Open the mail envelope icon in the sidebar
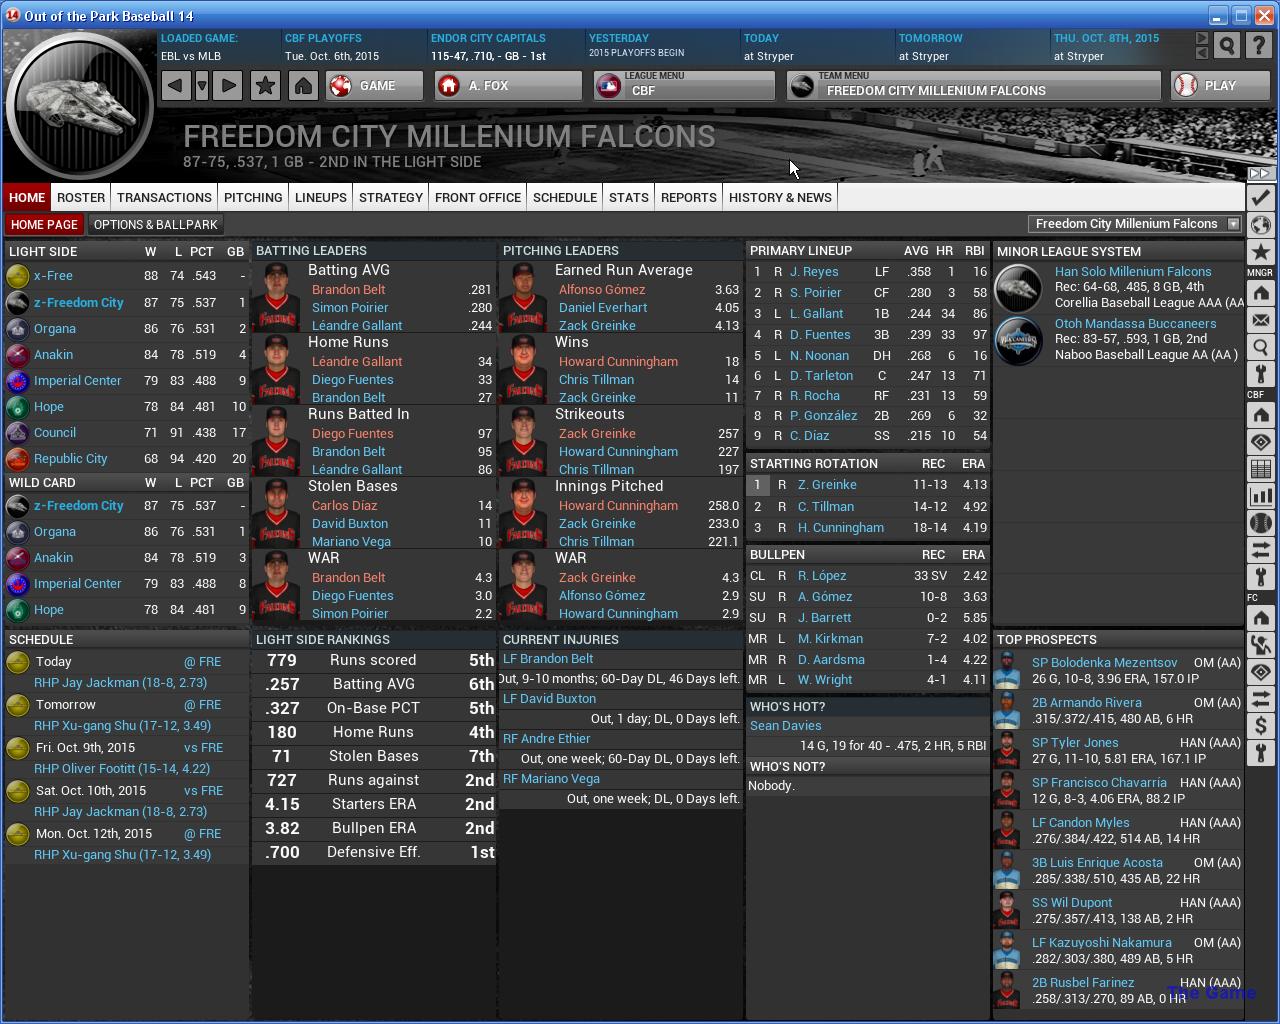The image size is (1280, 1024). [1260, 321]
